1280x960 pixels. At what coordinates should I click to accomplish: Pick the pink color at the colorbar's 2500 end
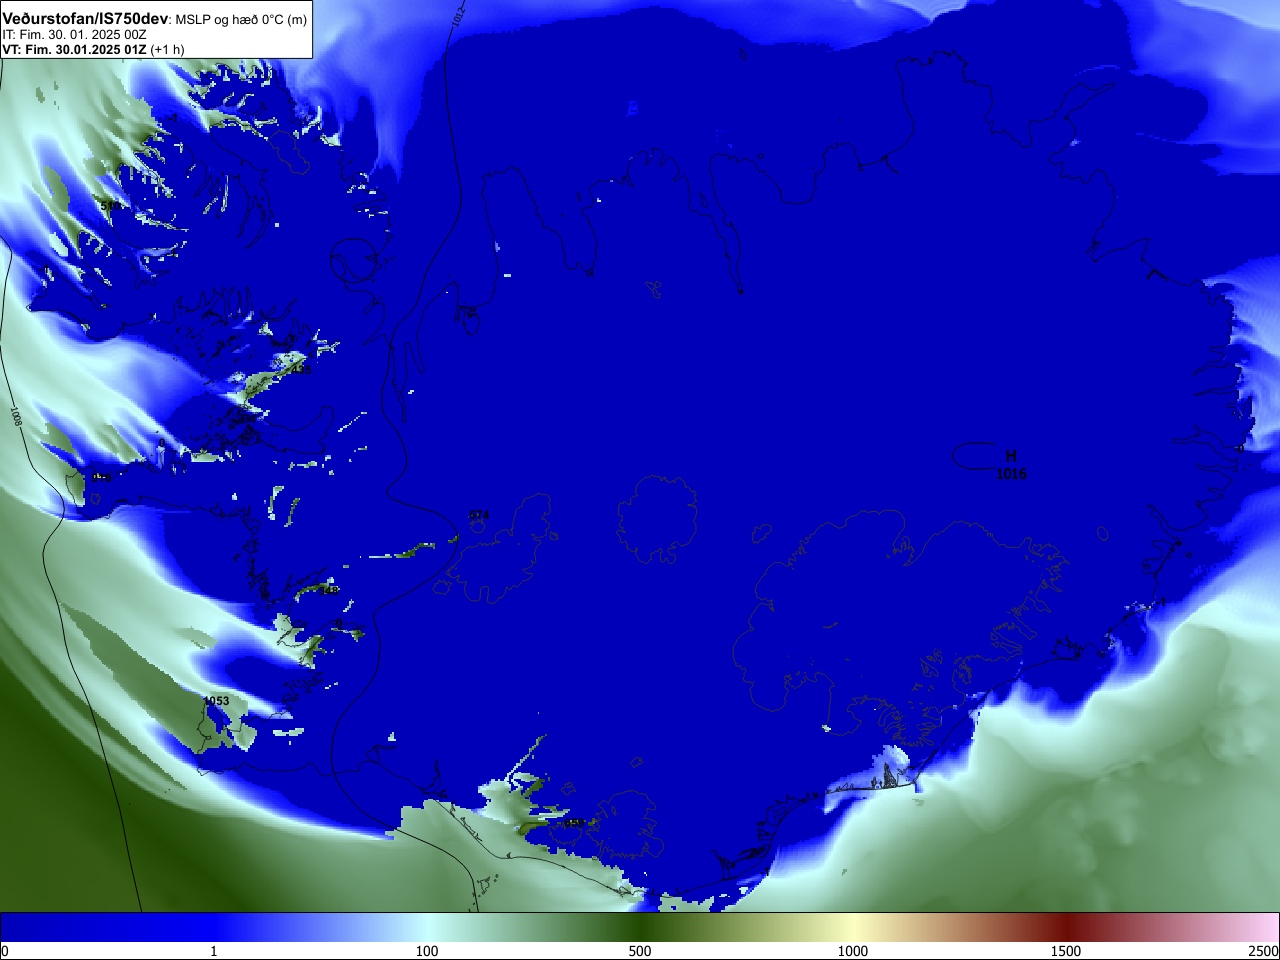pyautogui.click(x=1272, y=927)
